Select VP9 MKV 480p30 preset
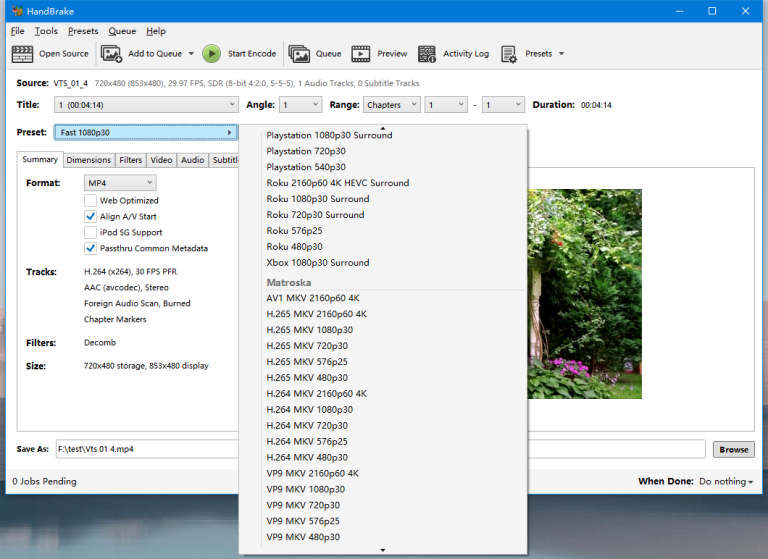The width and height of the screenshot is (768, 559). [x=303, y=537]
